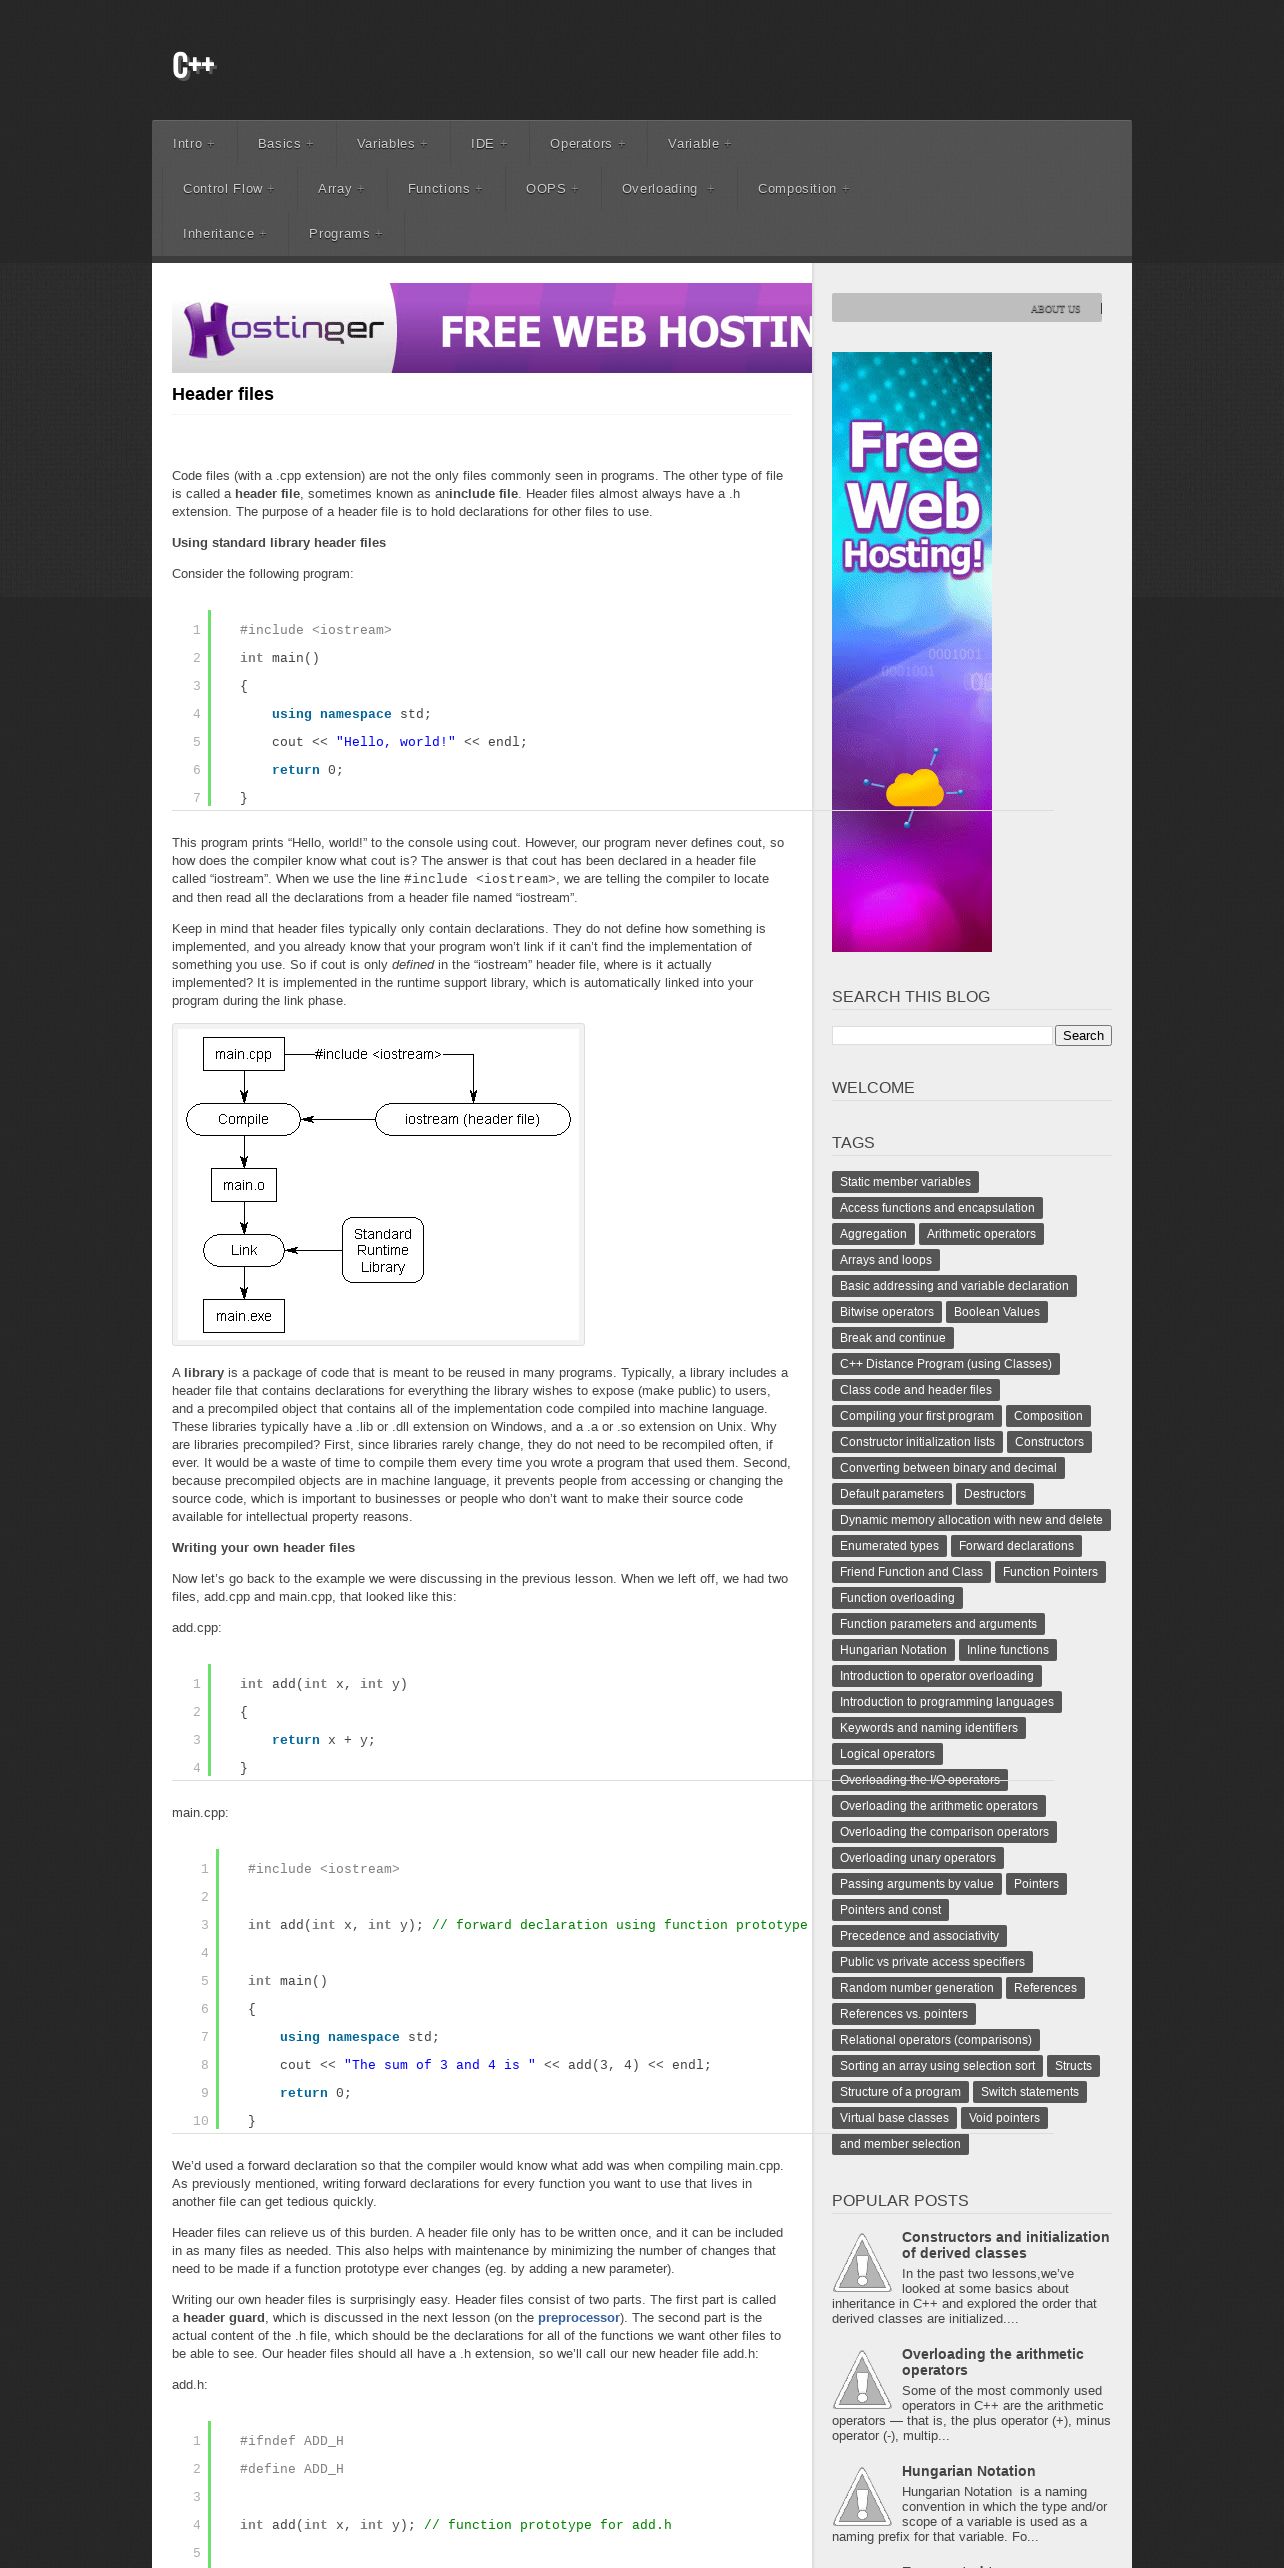
Task: Select the Enumerated types tag
Action: pyautogui.click(x=889, y=1546)
